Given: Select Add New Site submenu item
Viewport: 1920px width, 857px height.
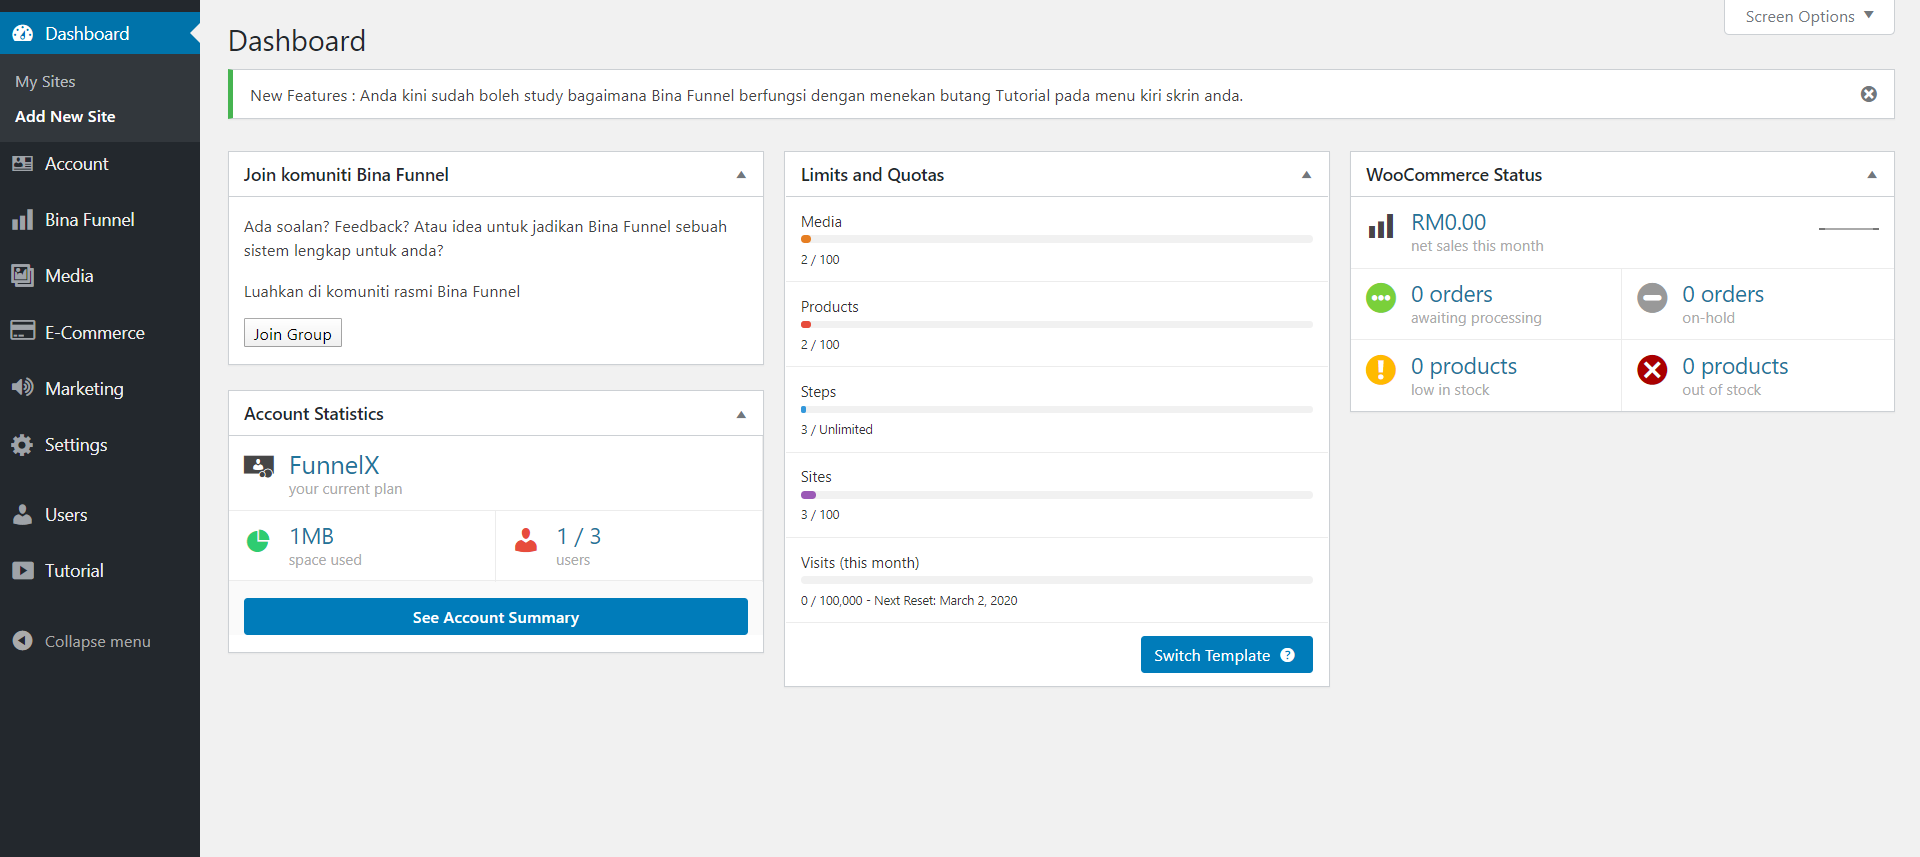Looking at the screenshot, I should (x=65, y=116).
